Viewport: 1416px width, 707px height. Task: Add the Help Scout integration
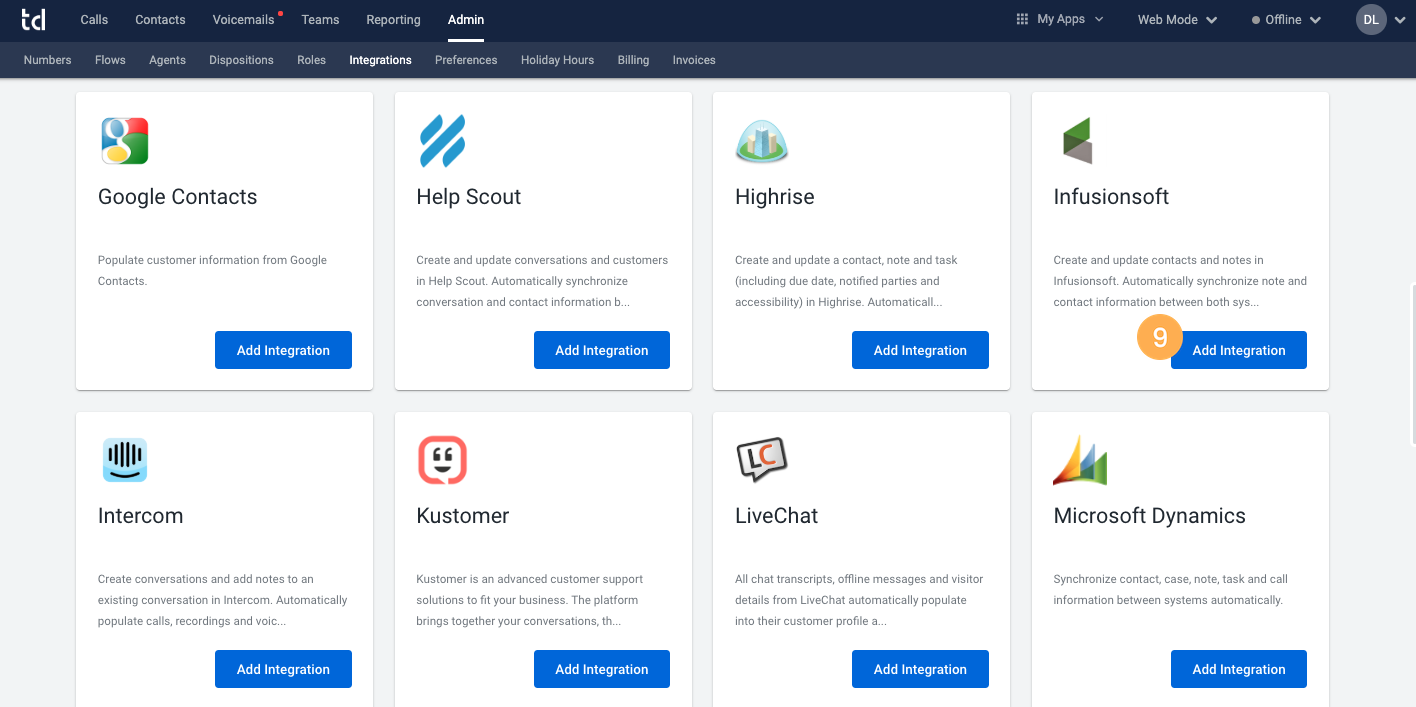point(601,350)
